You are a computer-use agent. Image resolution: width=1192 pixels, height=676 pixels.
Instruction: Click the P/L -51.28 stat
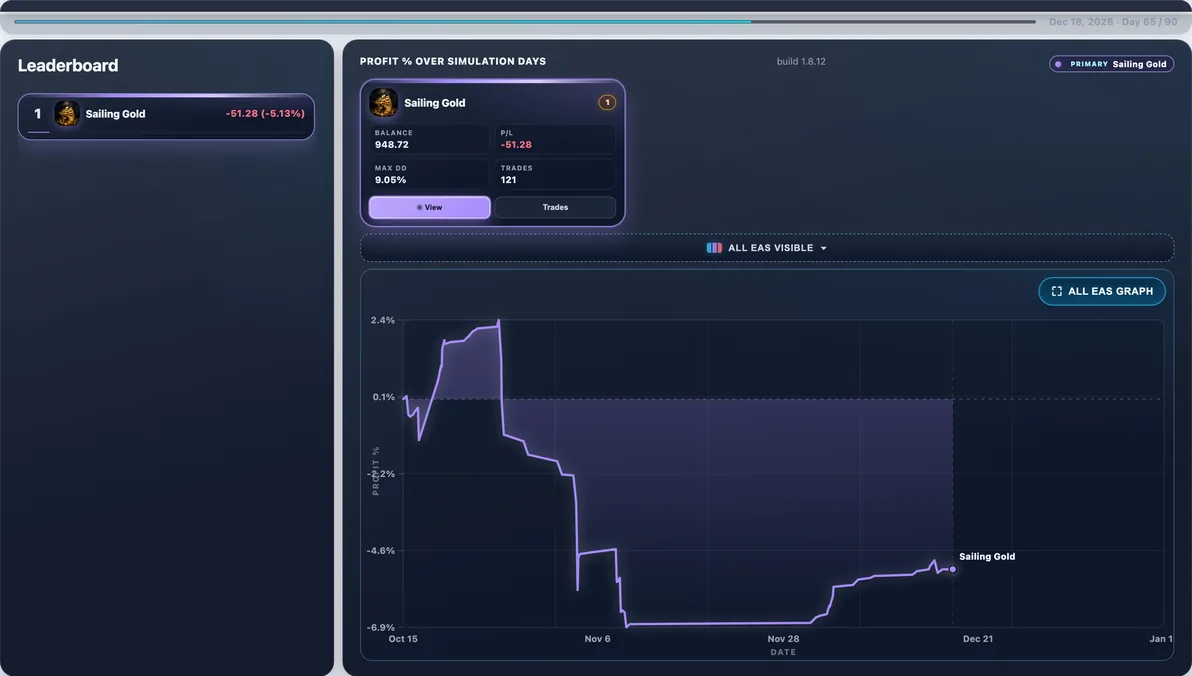[555, 139]
